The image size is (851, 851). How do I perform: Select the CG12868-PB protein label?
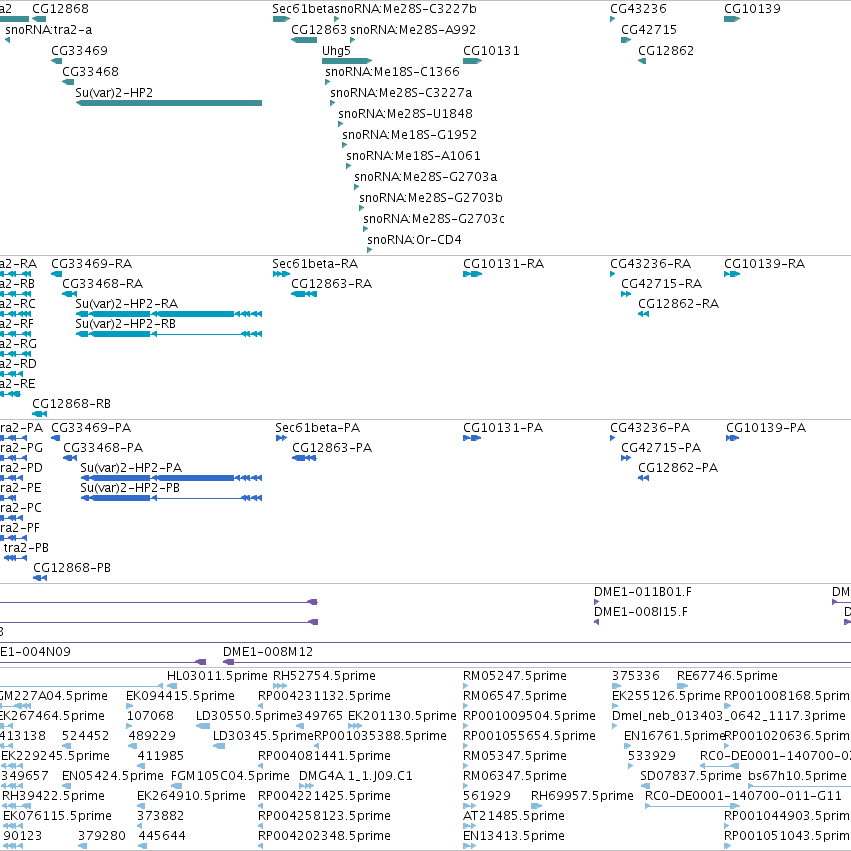[72, 568]
